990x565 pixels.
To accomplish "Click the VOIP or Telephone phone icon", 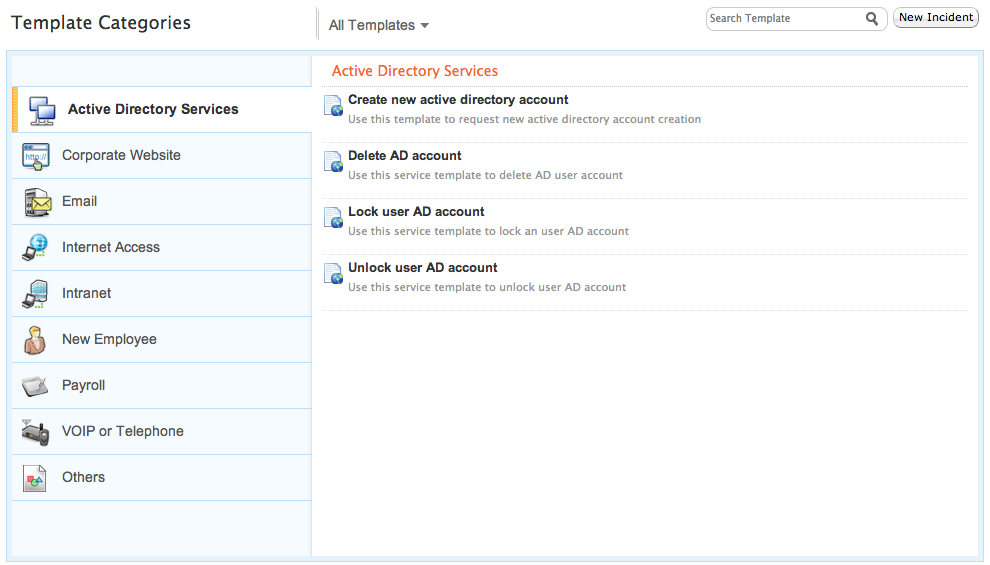I will [35, 432].
